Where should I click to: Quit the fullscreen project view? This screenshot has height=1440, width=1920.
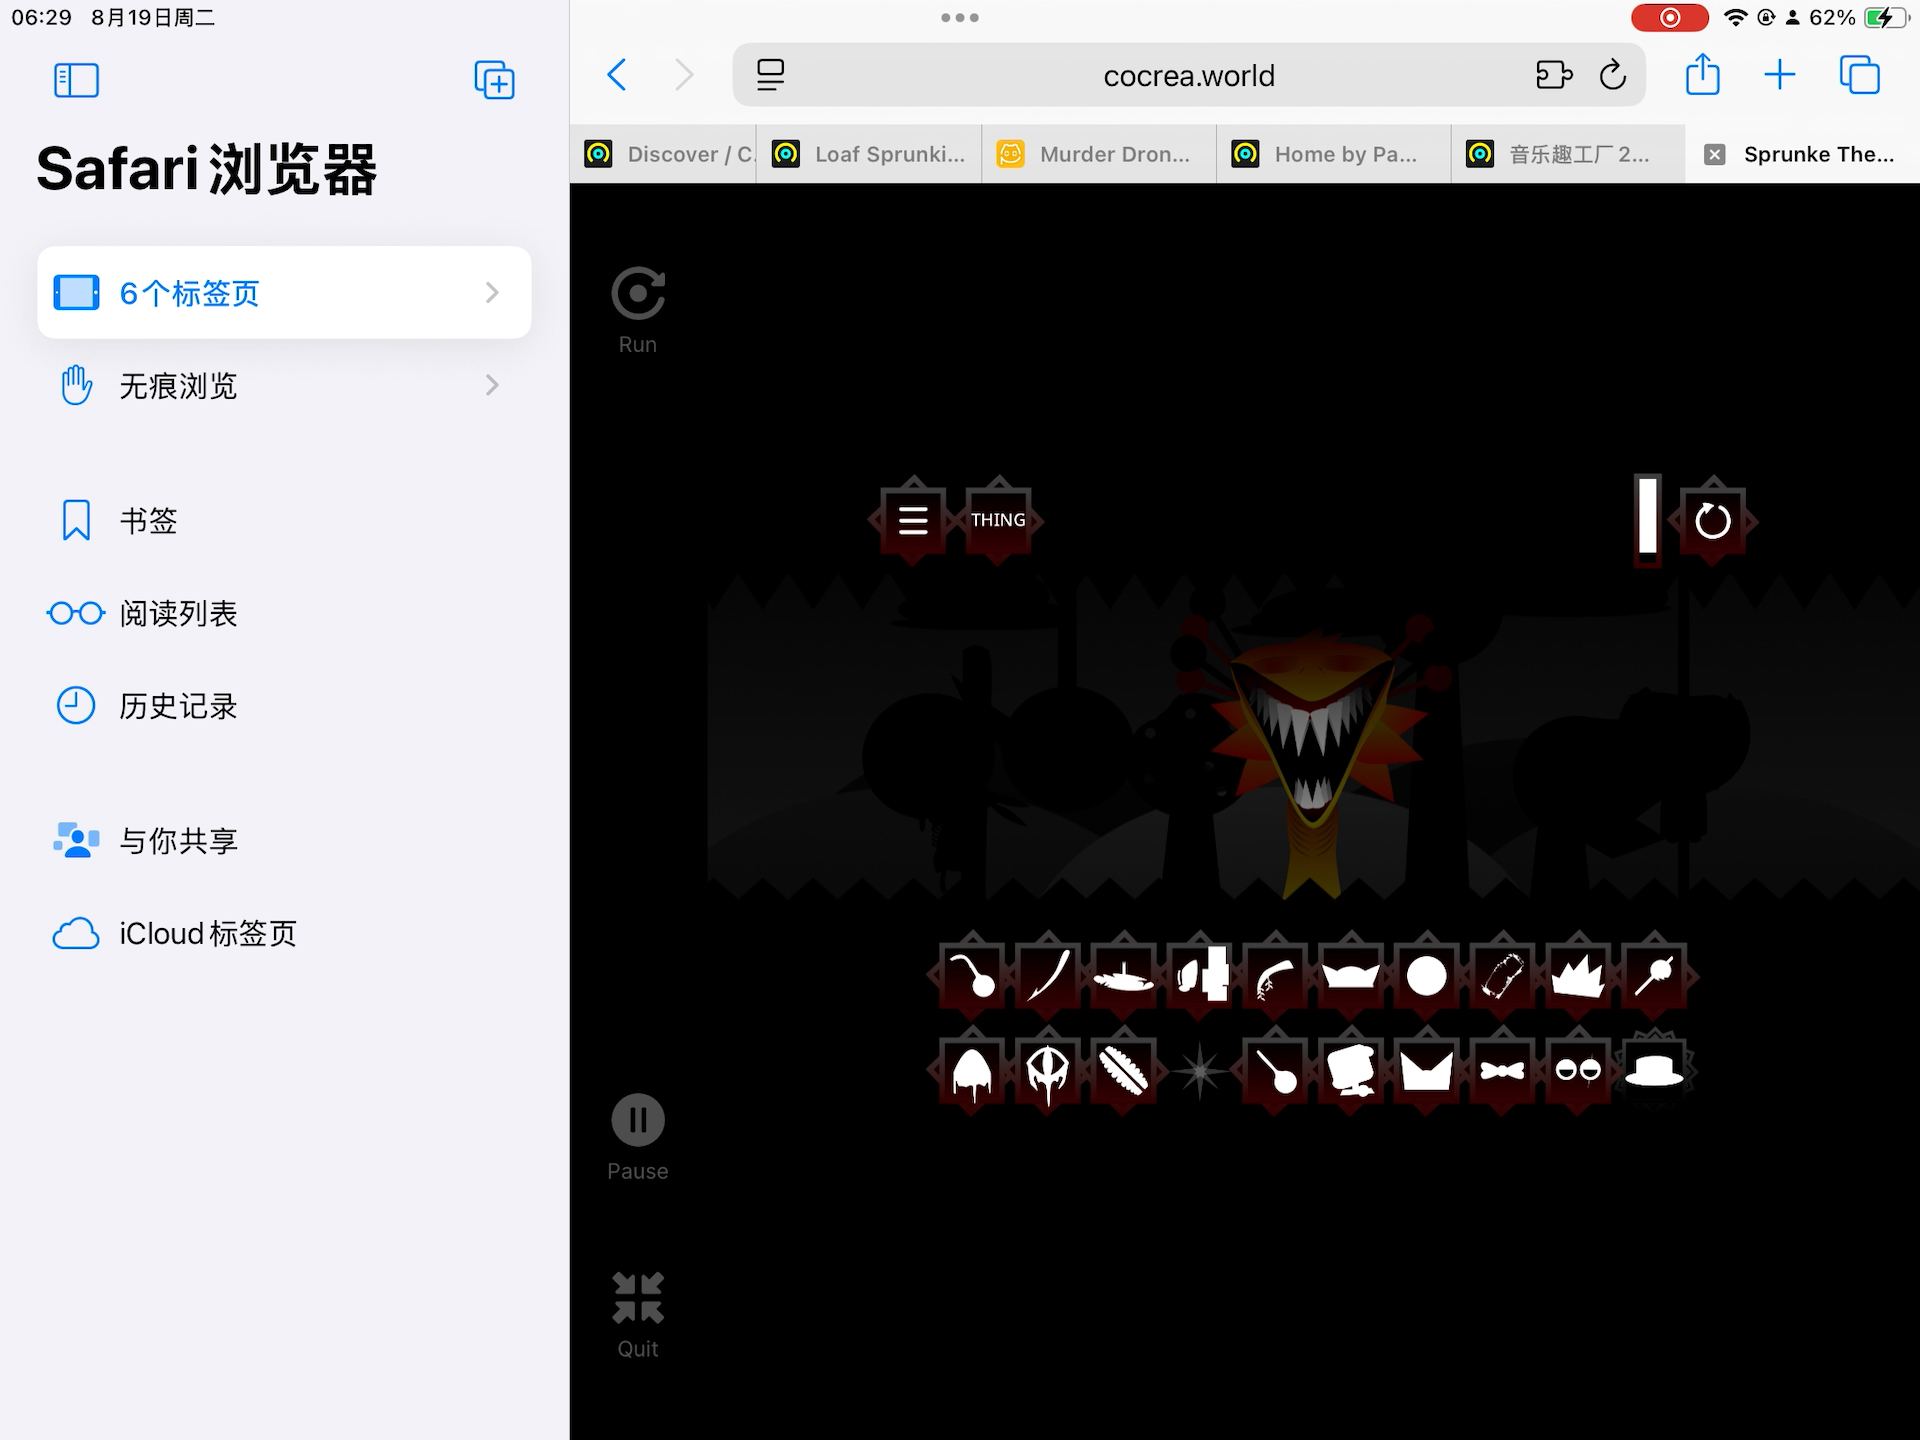click(637, 1298)
